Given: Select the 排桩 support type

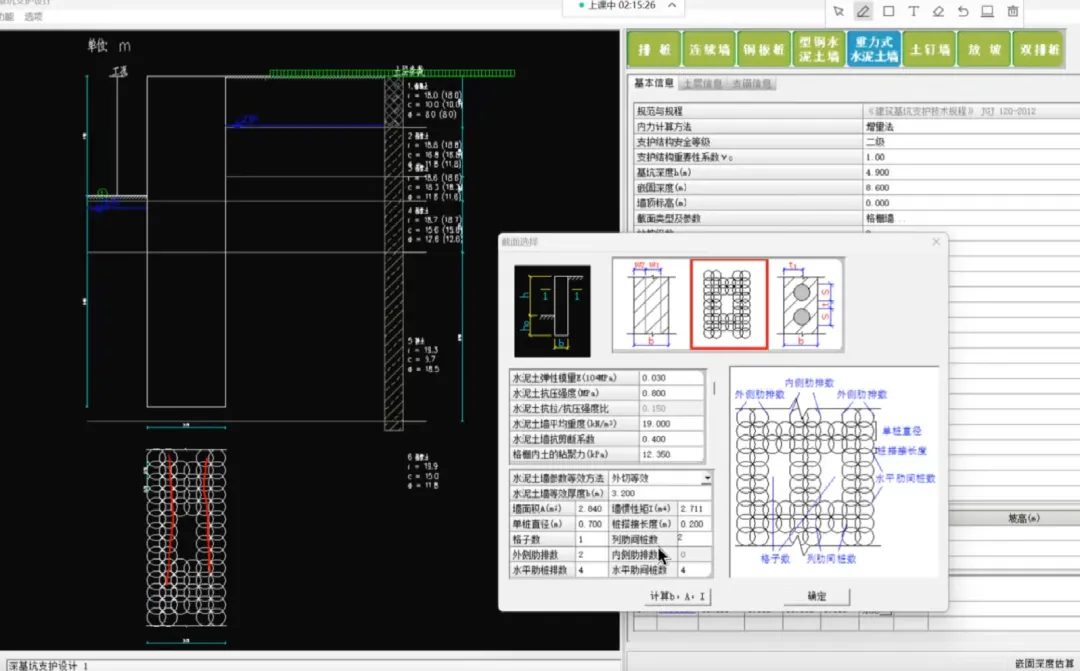Looking at the screenshot, I should [654, 49].
